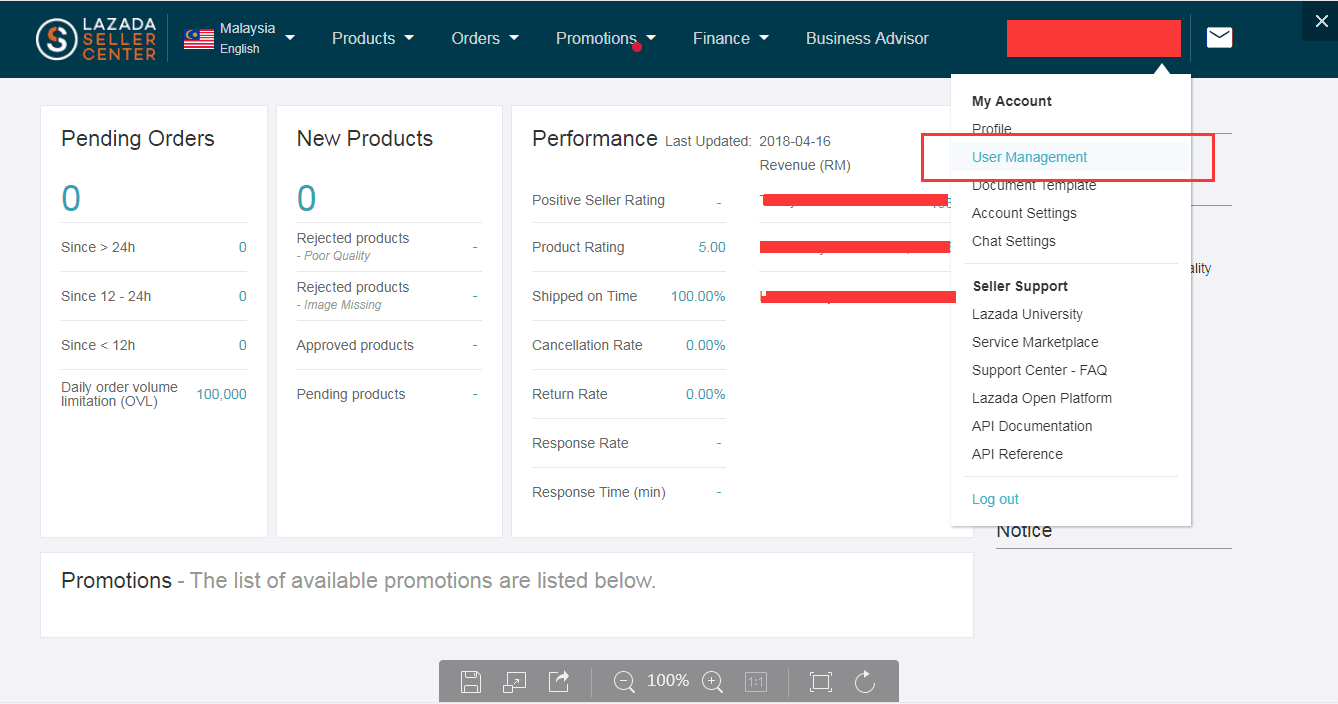Image resolution: width=1338 pixels, height=704 pixels.
Task: Close the viewer with the X button
Action: [1321, 21]
